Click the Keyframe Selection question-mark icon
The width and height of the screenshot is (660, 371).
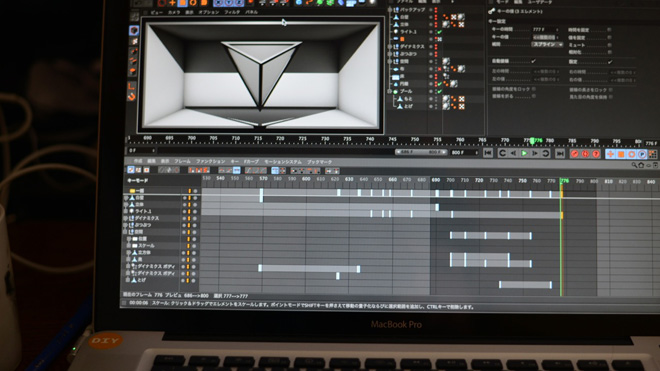(596, 154)
